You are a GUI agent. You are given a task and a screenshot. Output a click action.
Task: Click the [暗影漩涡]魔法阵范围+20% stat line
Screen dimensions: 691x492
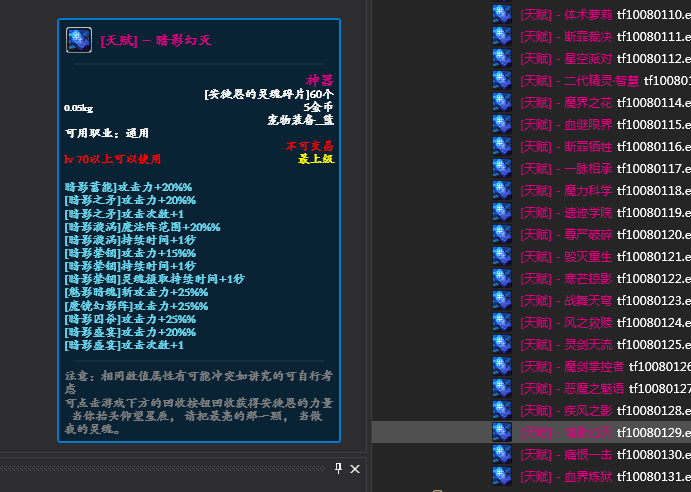coord(142,227)
